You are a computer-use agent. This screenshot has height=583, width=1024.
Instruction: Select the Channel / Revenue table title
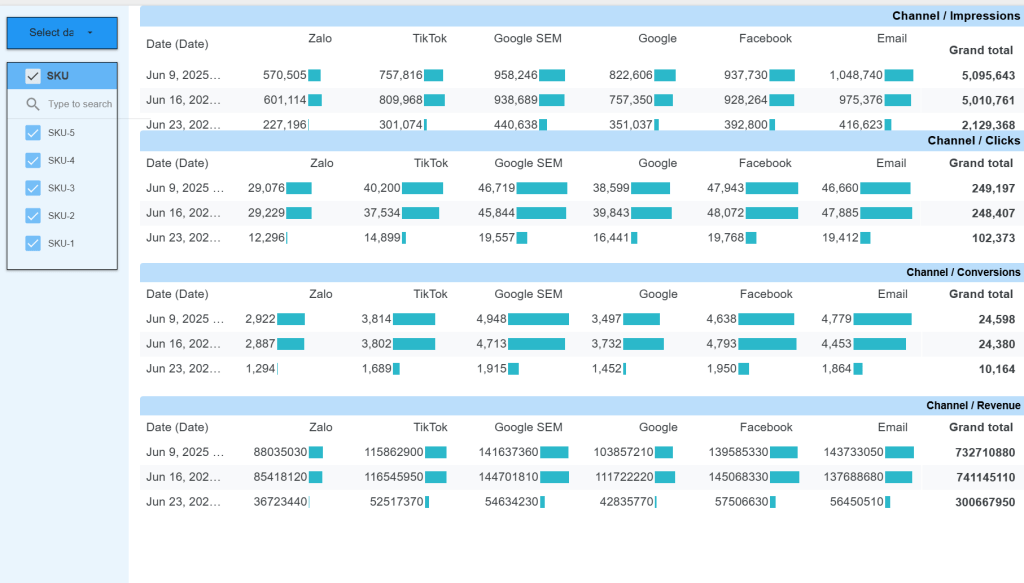coord(973,406)
